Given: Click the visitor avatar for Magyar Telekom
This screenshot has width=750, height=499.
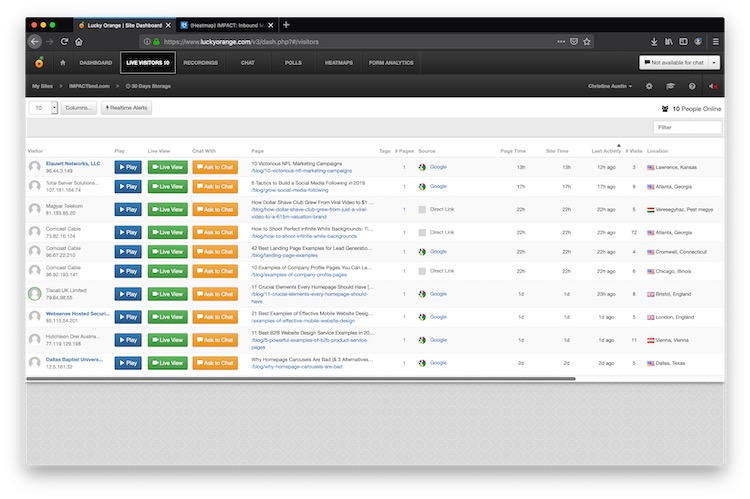Looking at the screenshot, I should 34,209.
